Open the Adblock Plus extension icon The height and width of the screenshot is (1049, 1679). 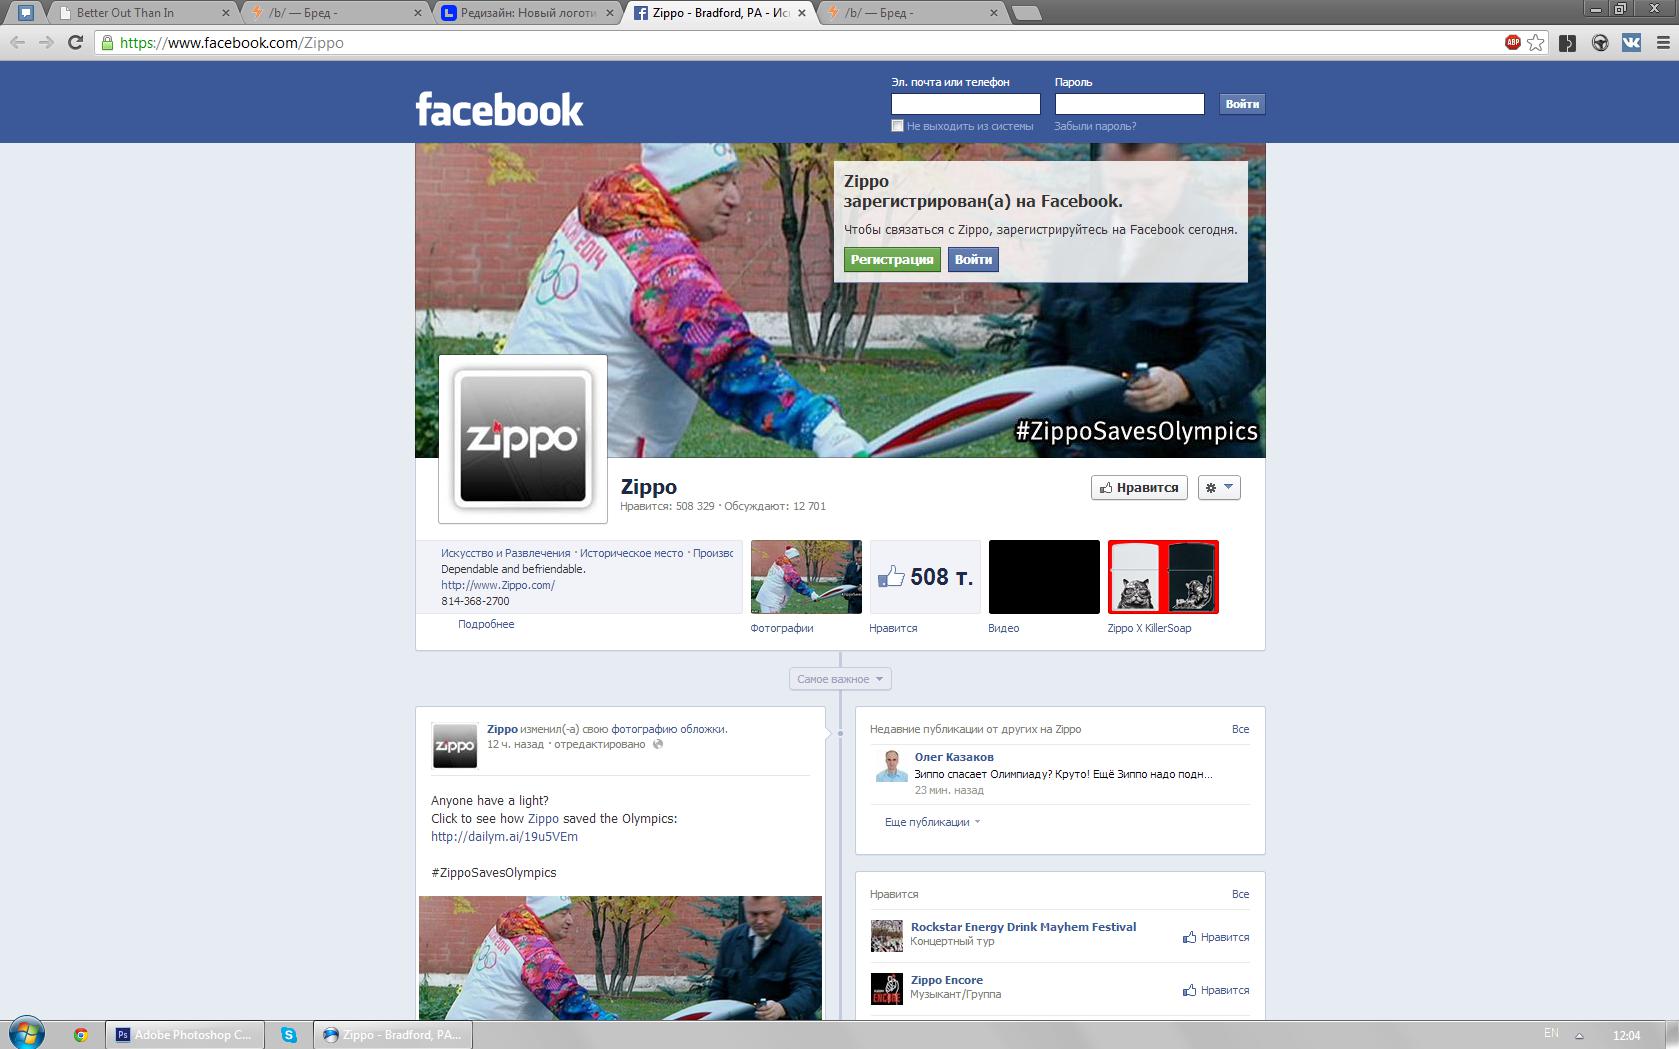[x=1513, y=42]
